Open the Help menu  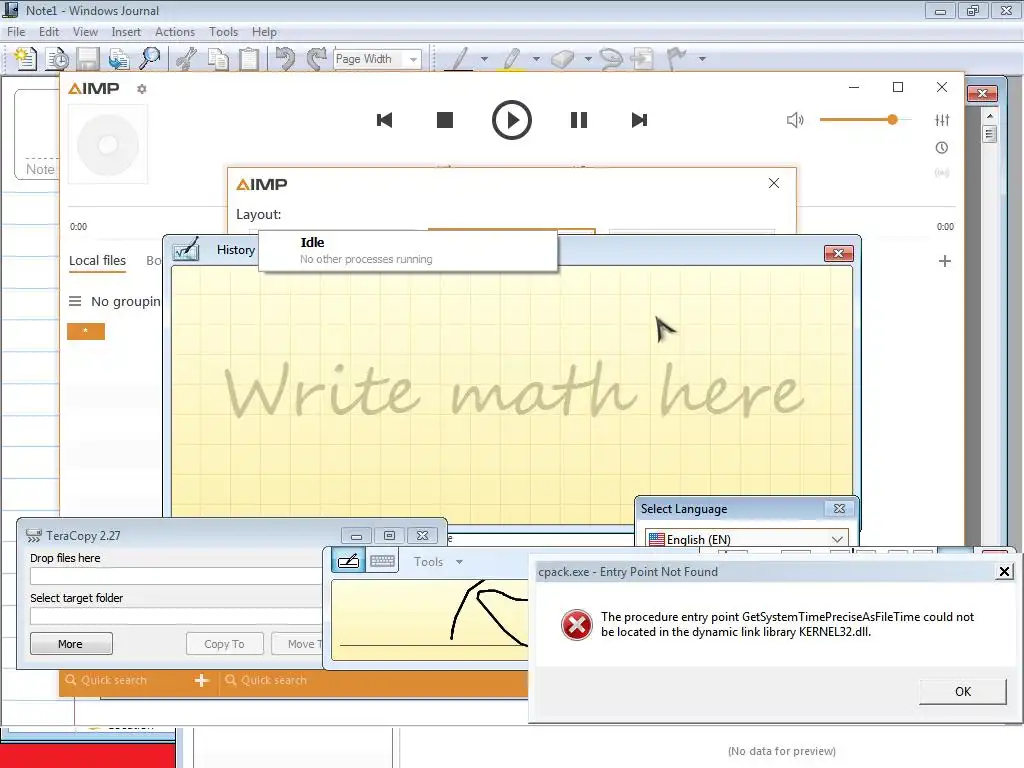(264, 31)
